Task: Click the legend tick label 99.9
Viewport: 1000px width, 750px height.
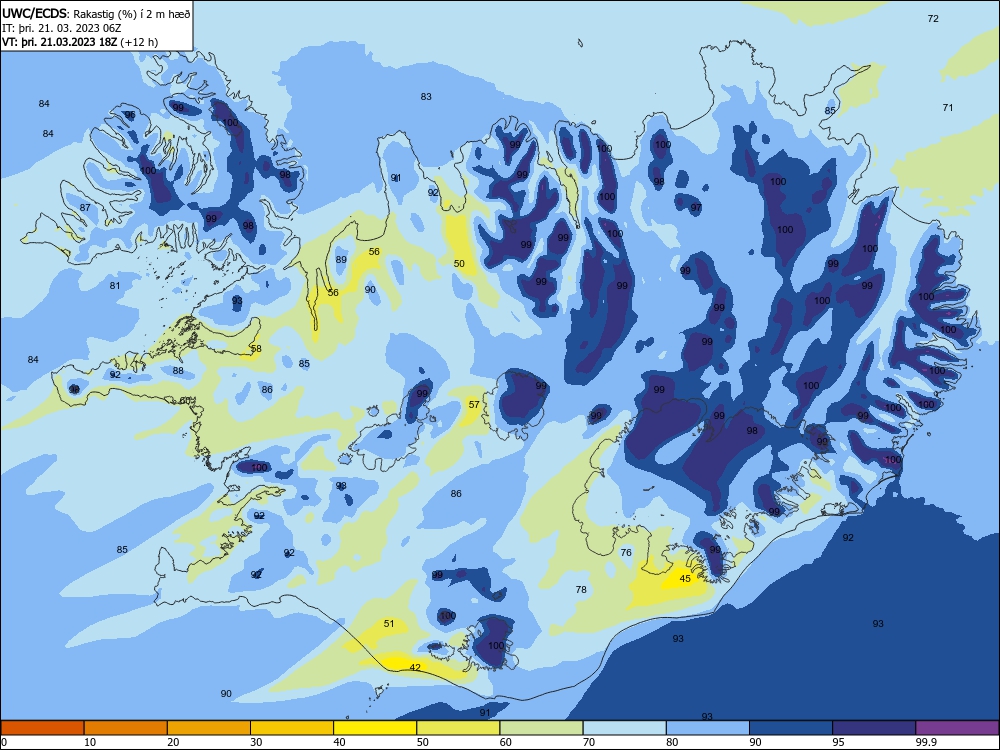Action: coord(926,742)
